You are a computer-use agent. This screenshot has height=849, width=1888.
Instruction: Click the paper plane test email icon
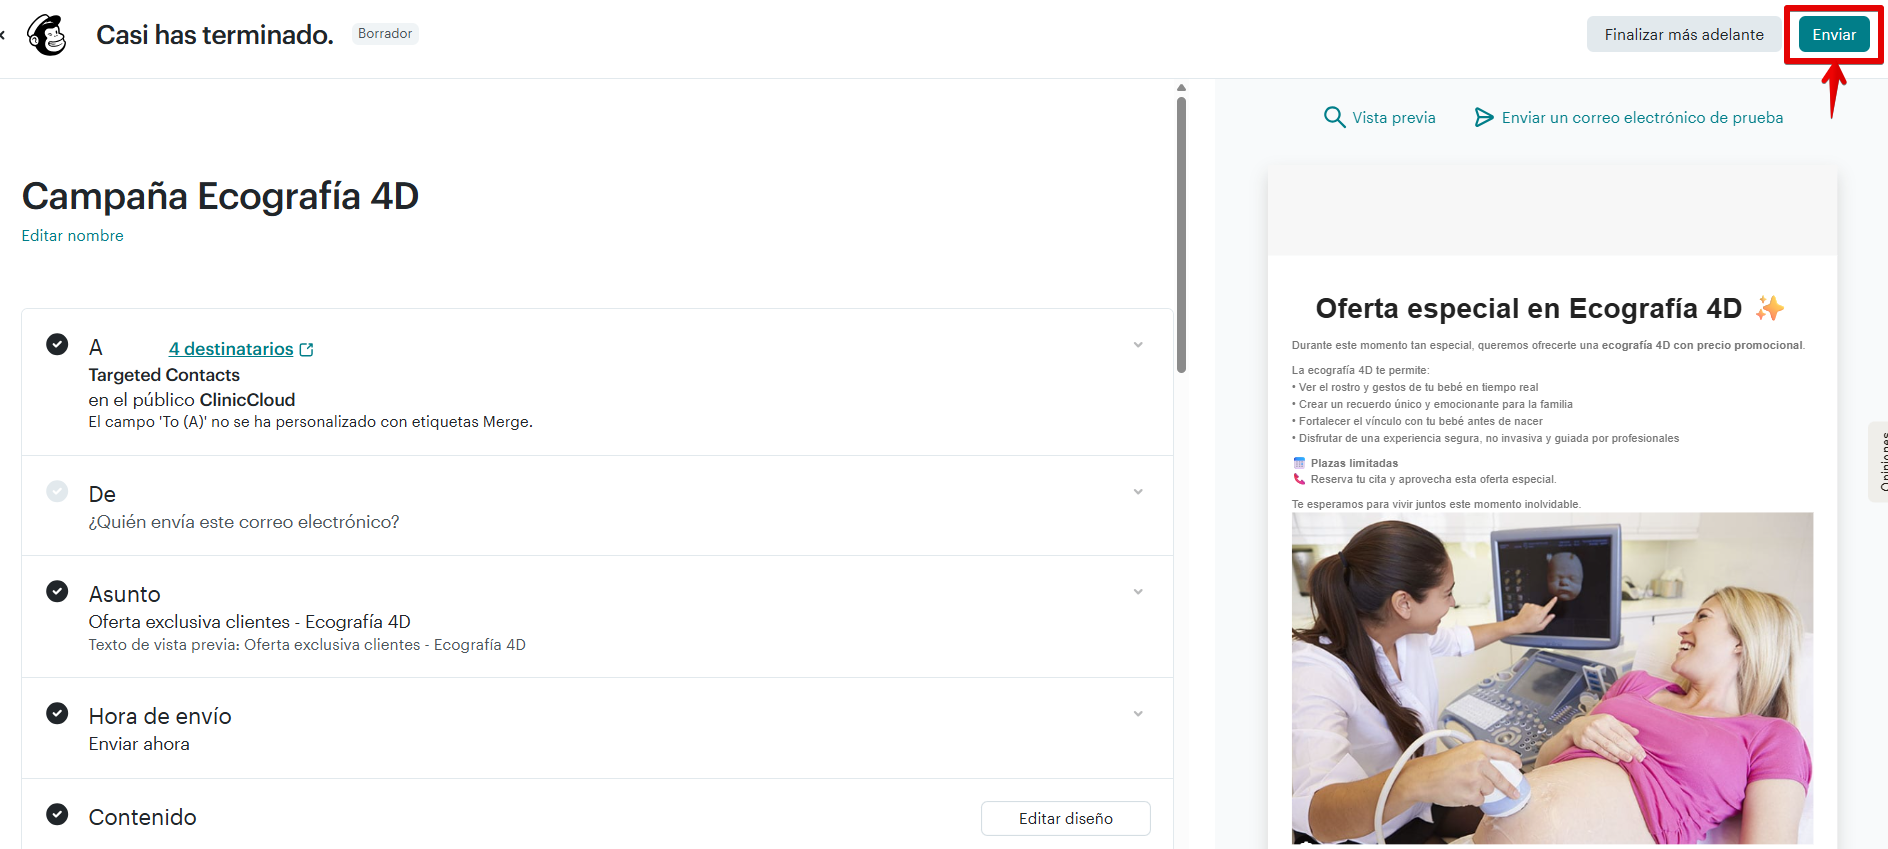tap(1484, 118)
